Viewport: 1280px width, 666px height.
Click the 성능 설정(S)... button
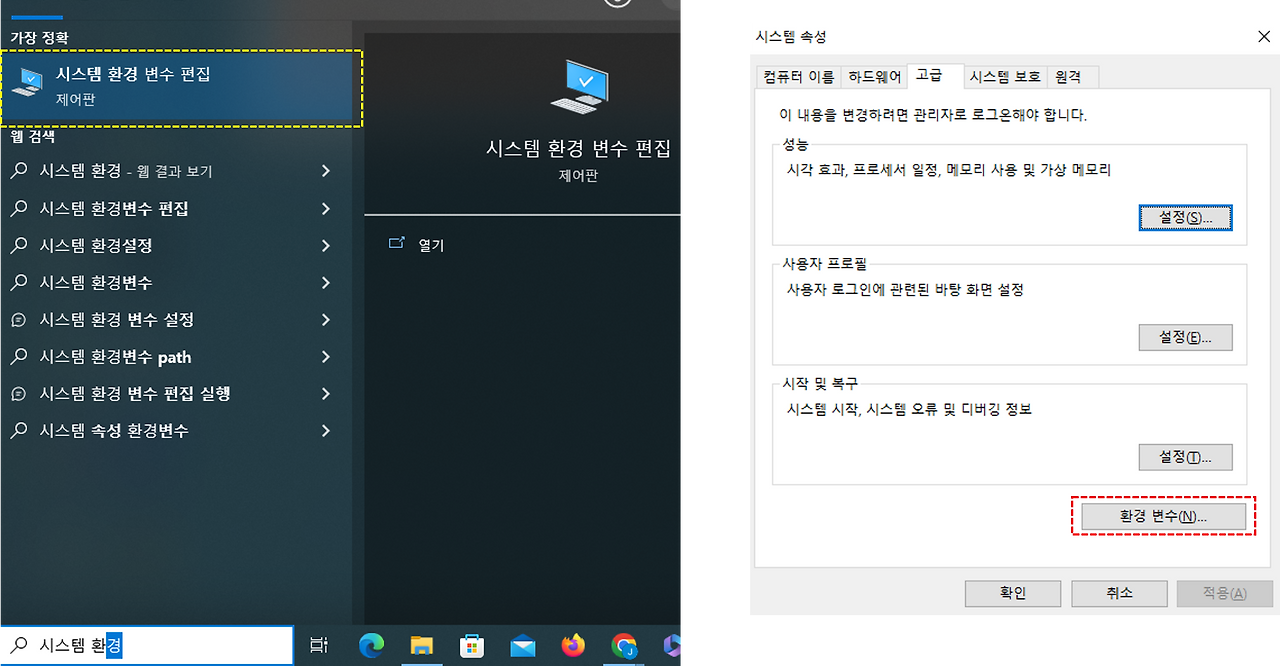1185,217
